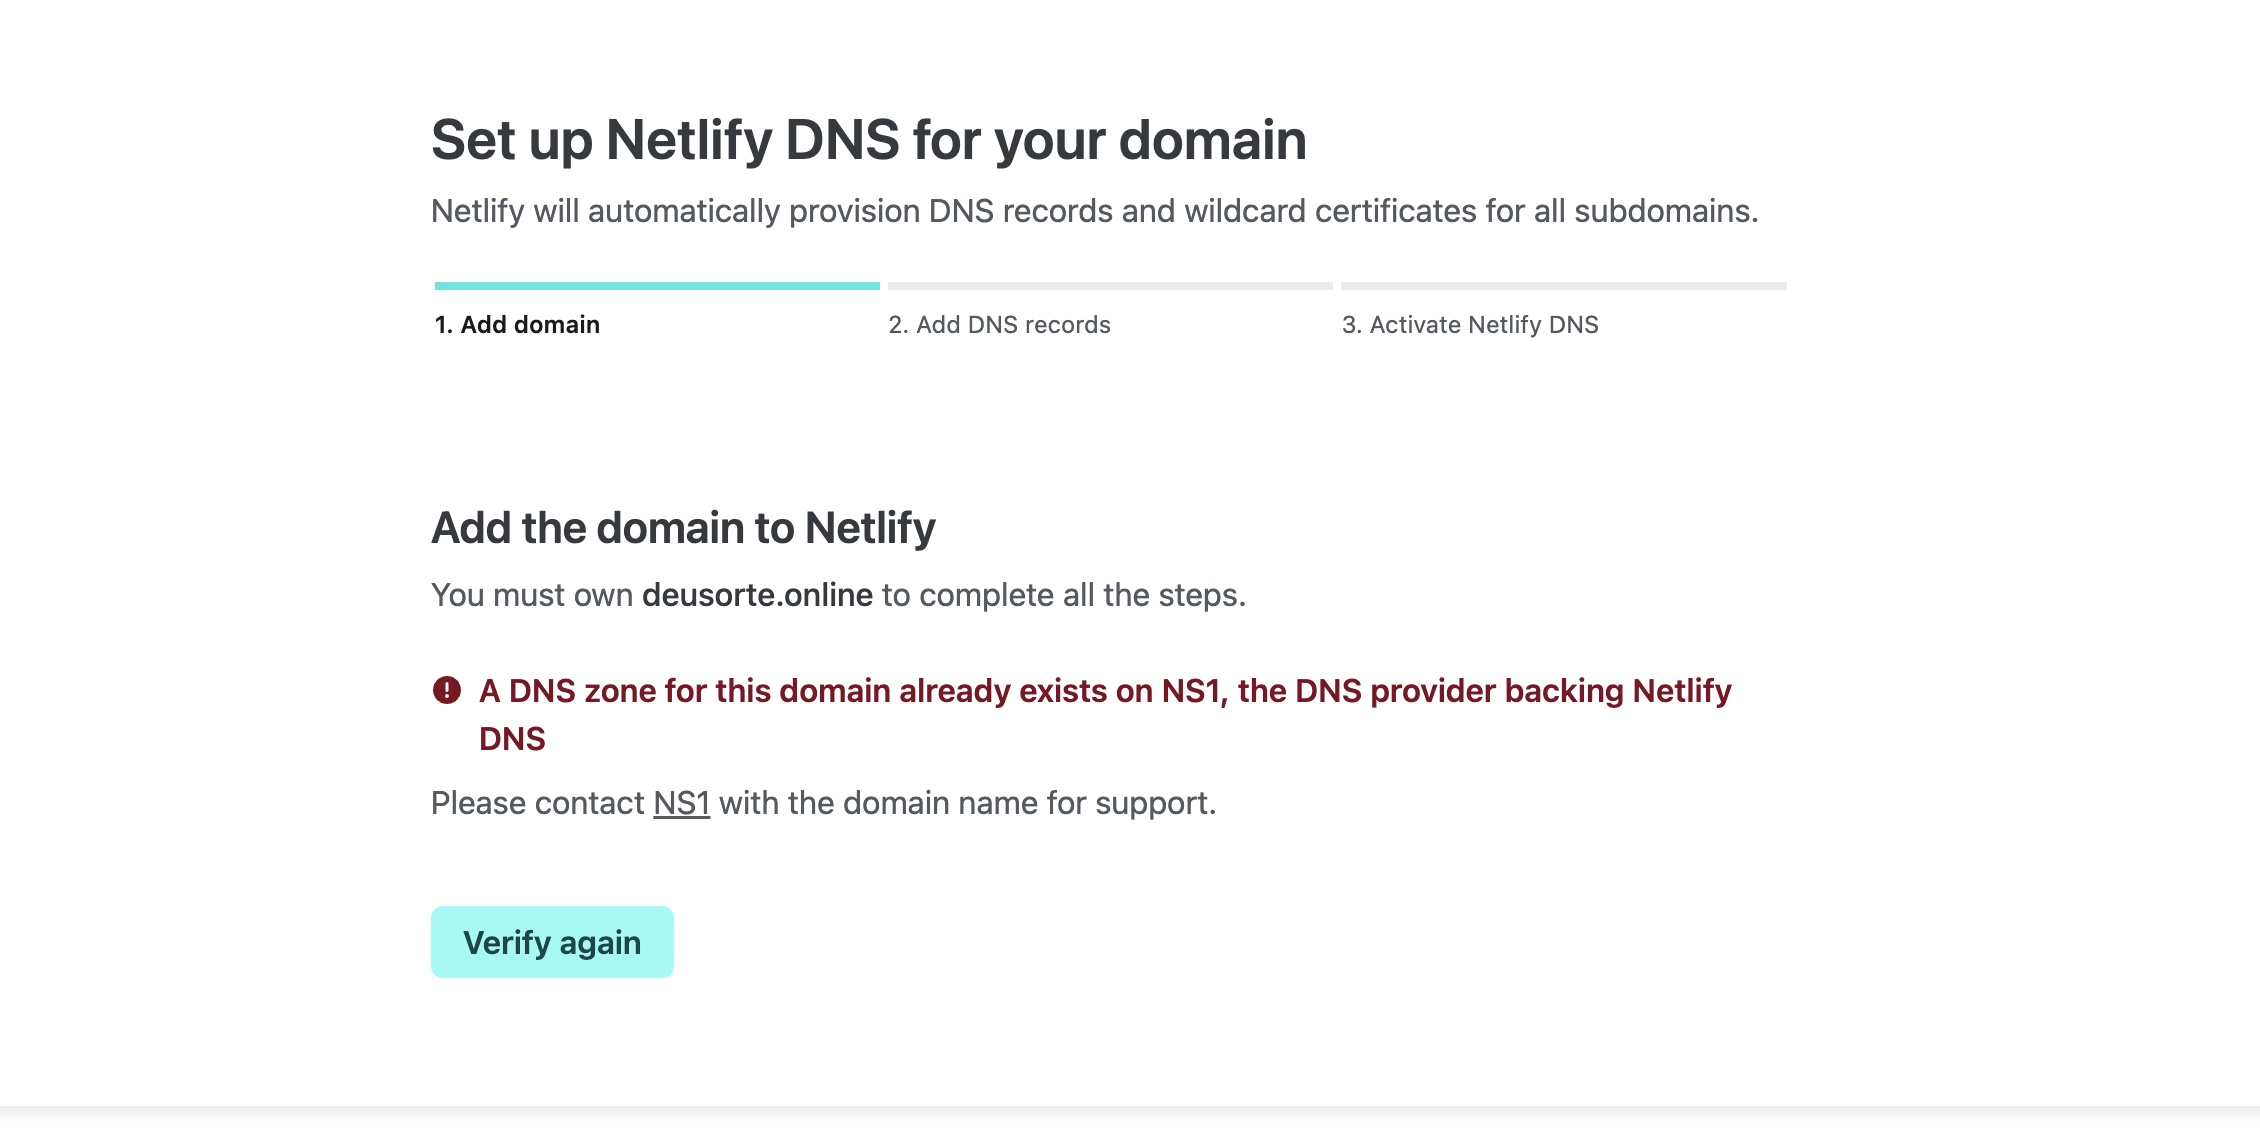
Task: Select the "2. Add DNS records" step
Action: pos(999,325)
